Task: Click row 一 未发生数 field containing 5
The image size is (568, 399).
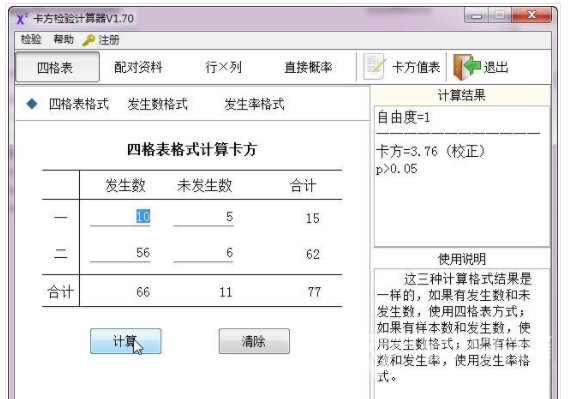Action: (203, 217)
